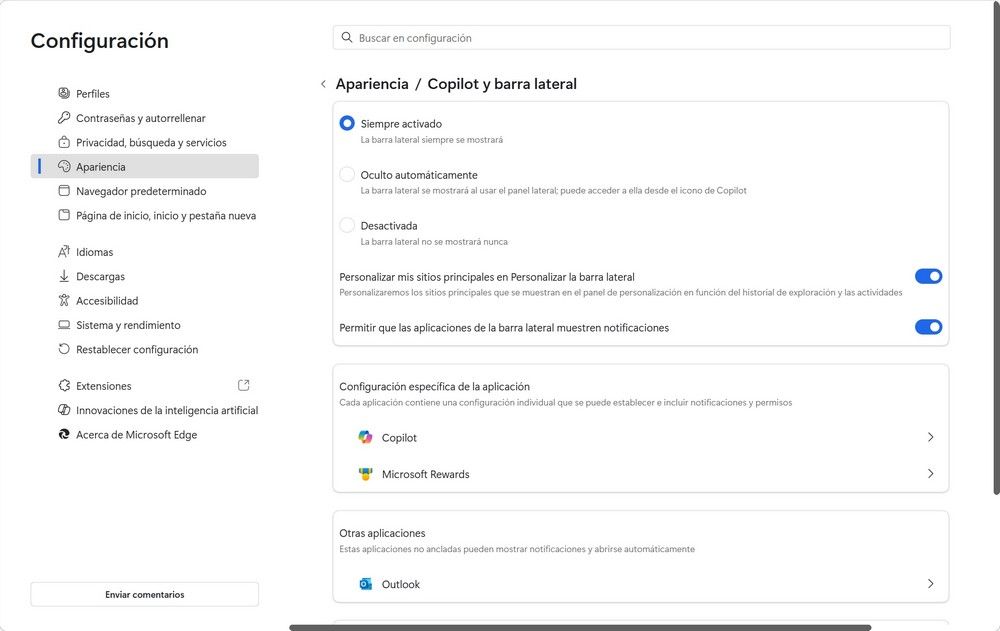Click the Copilot app icon
Image resolution: width=1000 pixels, height=631 pixels.
click(365, 437)
